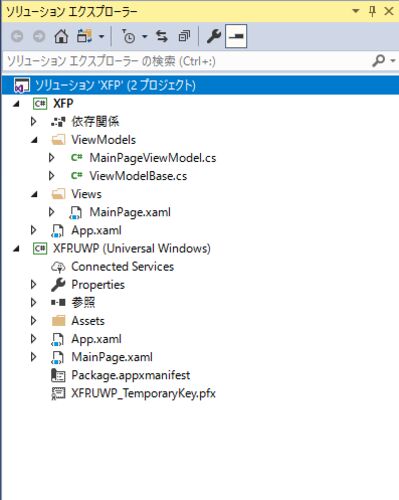The image size is (399, 500).
Task: Select App.xaml in XFP project
Action: 96,230
